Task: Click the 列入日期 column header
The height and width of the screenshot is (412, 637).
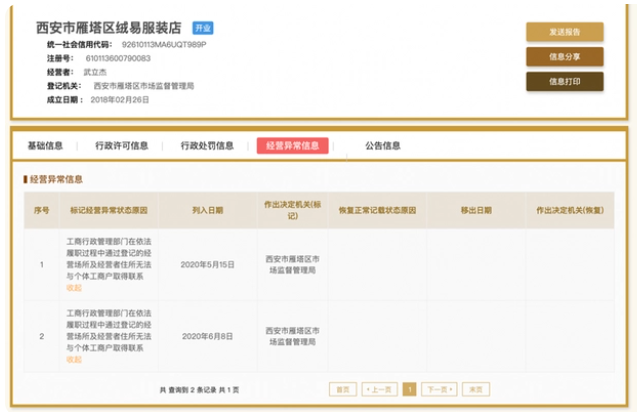Action: point(208,210)
